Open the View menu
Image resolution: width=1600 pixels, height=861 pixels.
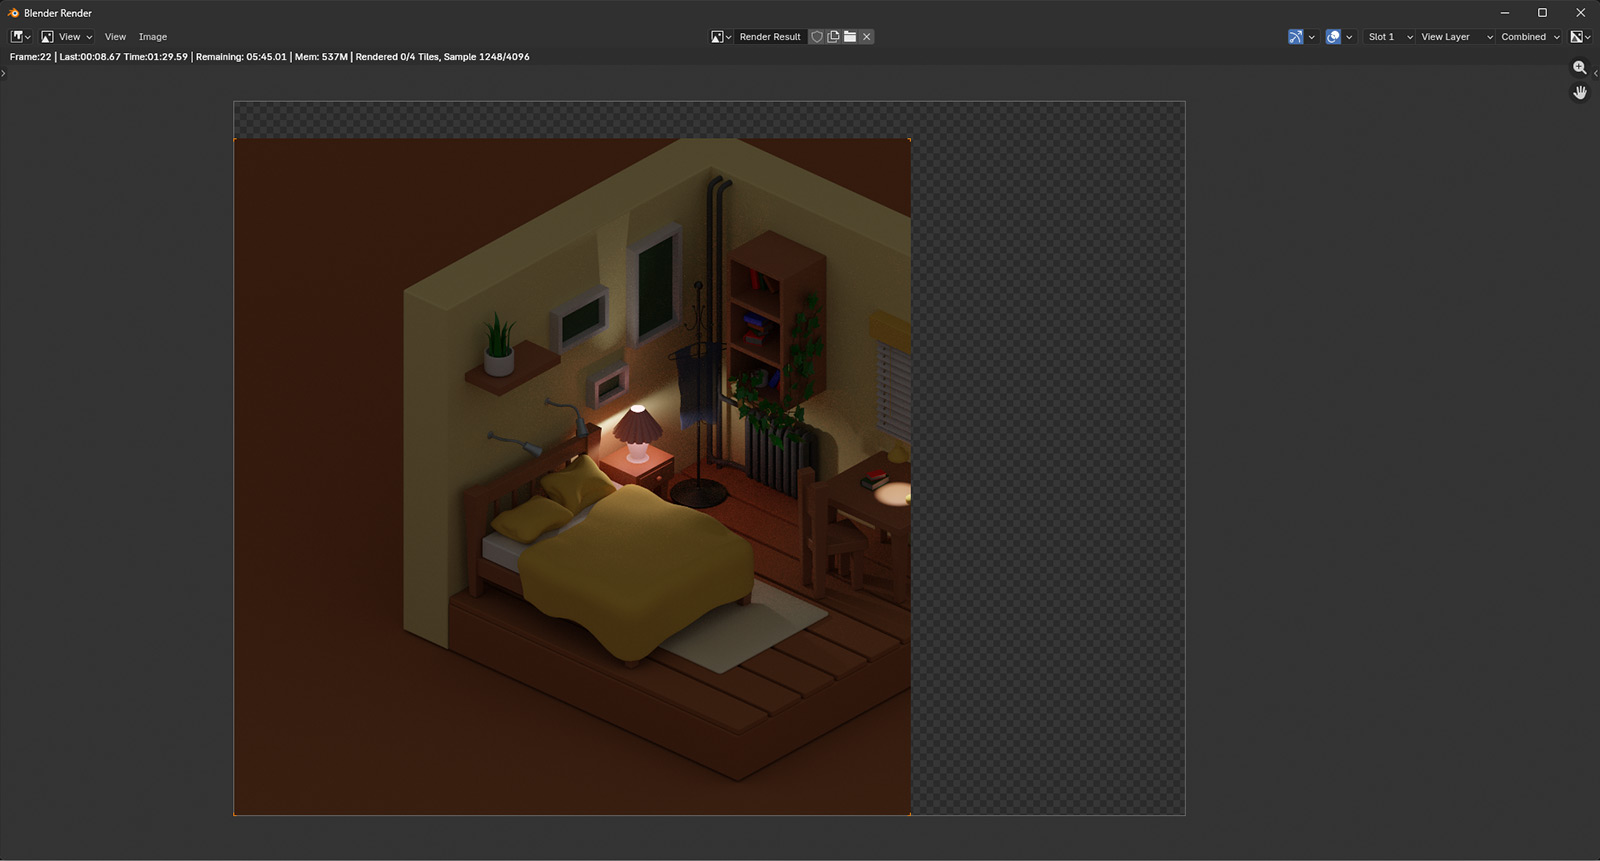115,37
